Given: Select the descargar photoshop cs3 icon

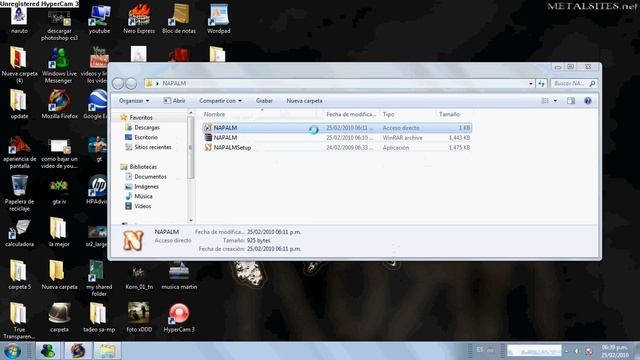Looking at the screenshot, I should [x=59, y=25].
